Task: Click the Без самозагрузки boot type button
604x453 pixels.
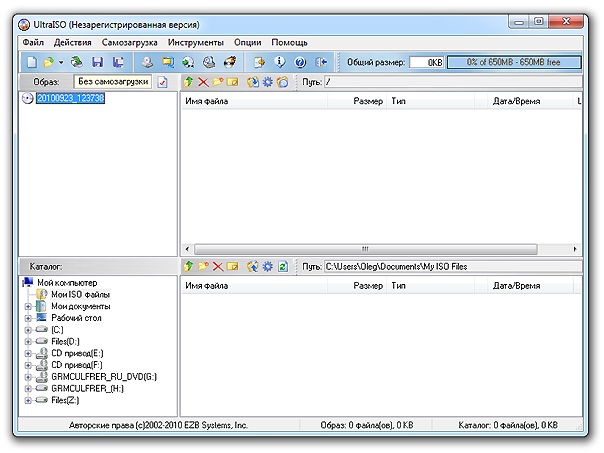Action: click(113, 82)
